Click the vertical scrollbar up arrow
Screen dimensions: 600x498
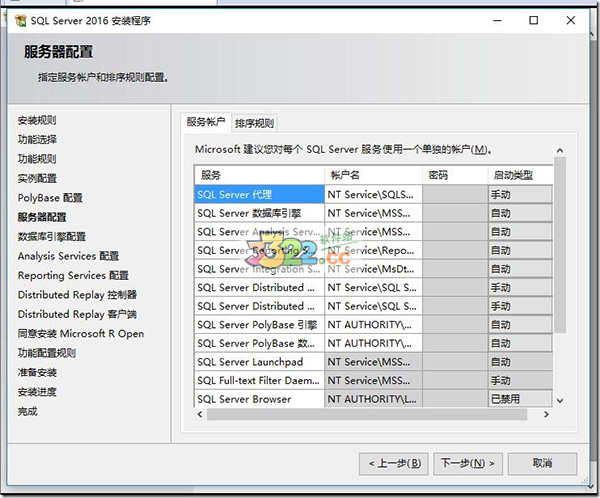560,150
